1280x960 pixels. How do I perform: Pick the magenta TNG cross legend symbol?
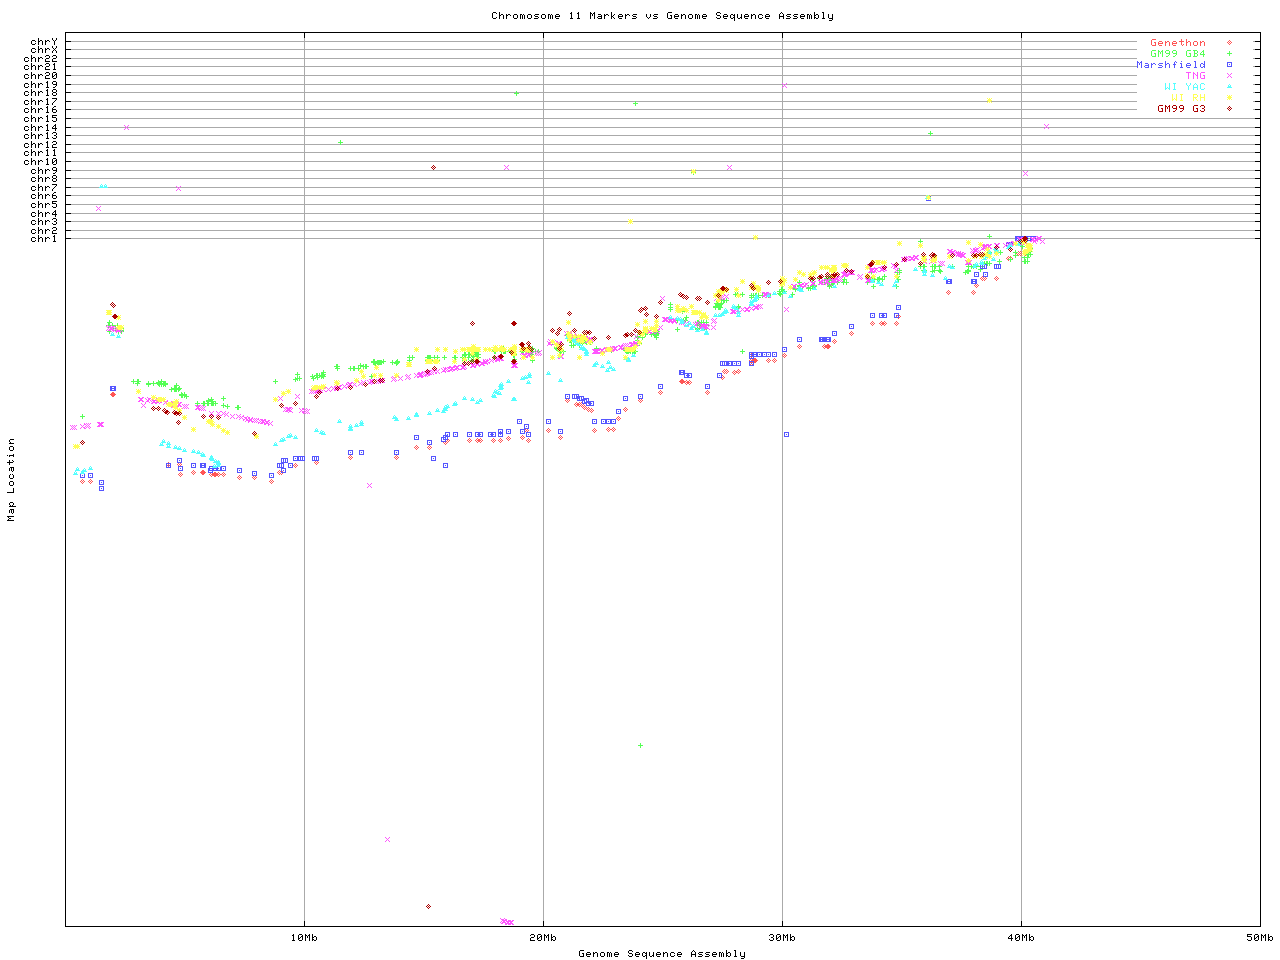(1229, 76)
